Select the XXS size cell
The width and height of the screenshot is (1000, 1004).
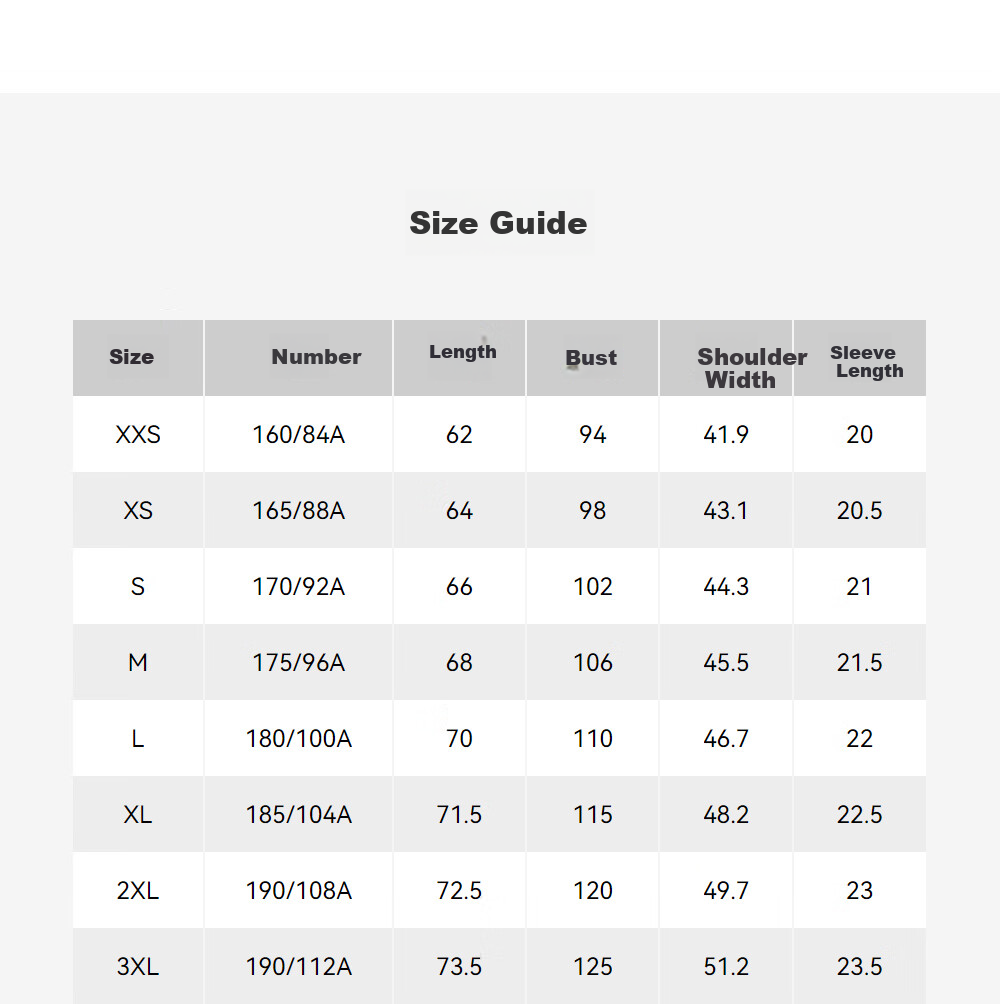tap(138, 435)
